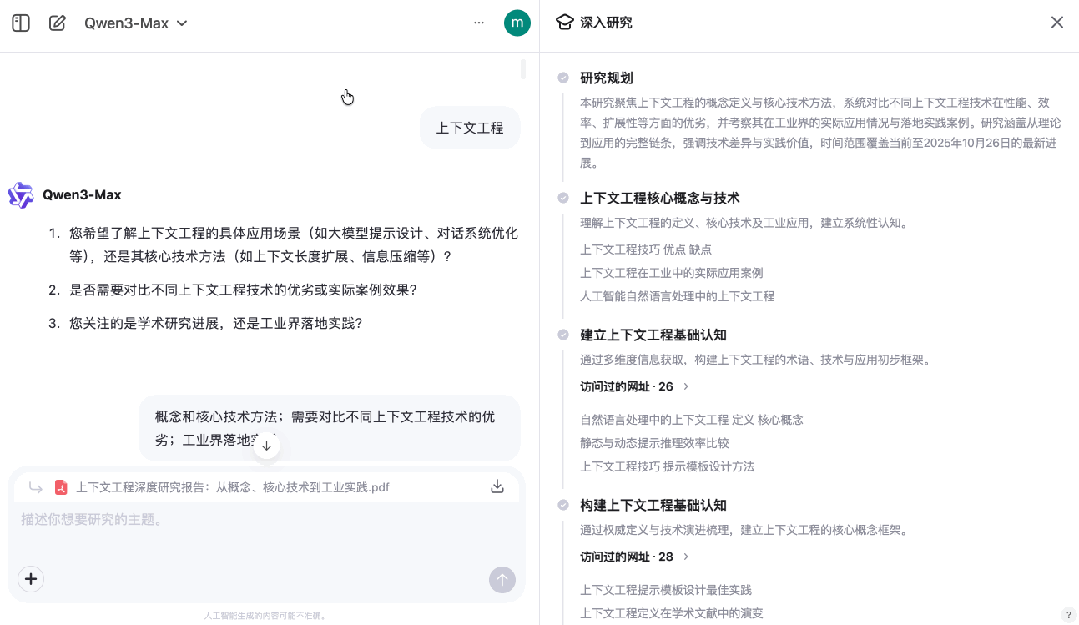1079x625 pixels.
Task: Click the help question mark icon
Action: coord(1069,614)
